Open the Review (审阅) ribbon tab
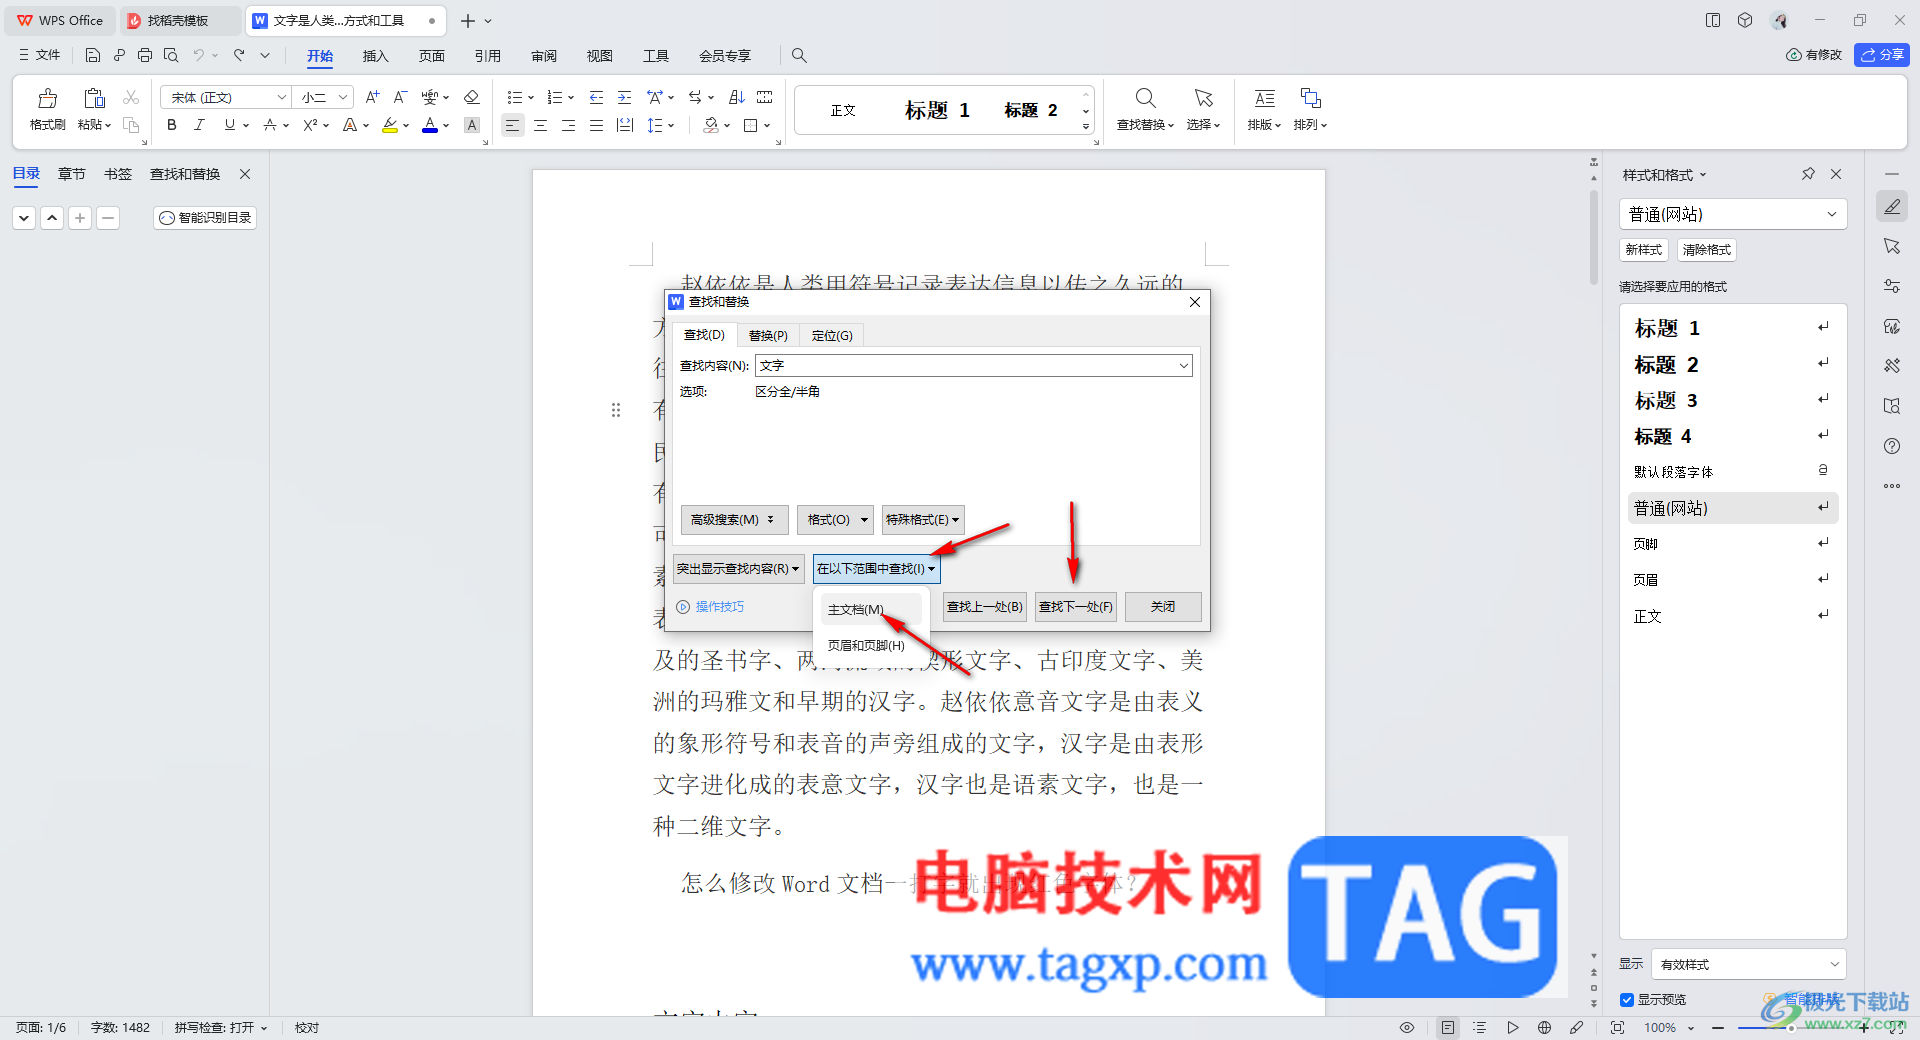Viewport: 1920px width, 1040px height. tap(544, 56)
